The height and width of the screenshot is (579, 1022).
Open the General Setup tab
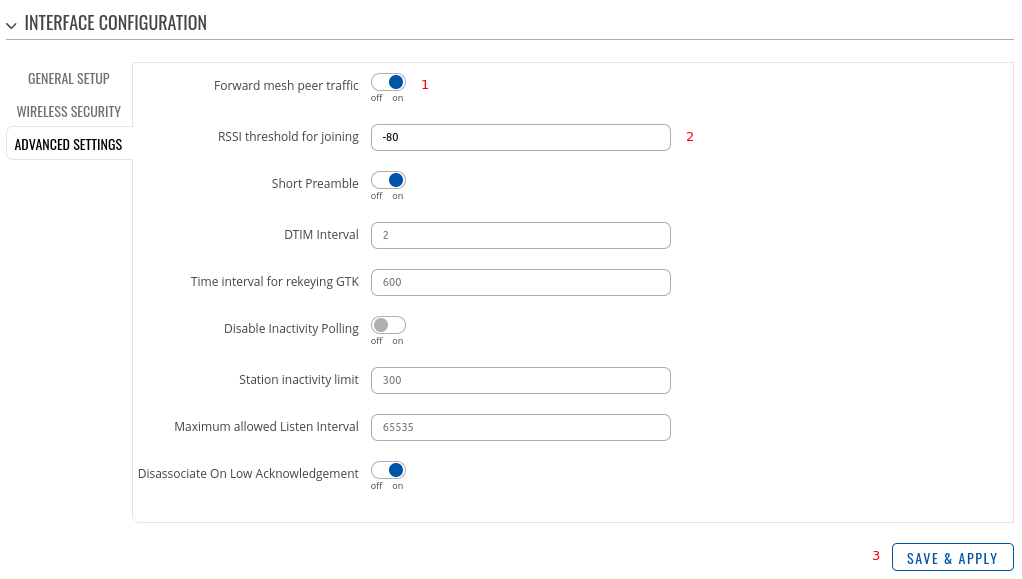[x=68, y=78]
